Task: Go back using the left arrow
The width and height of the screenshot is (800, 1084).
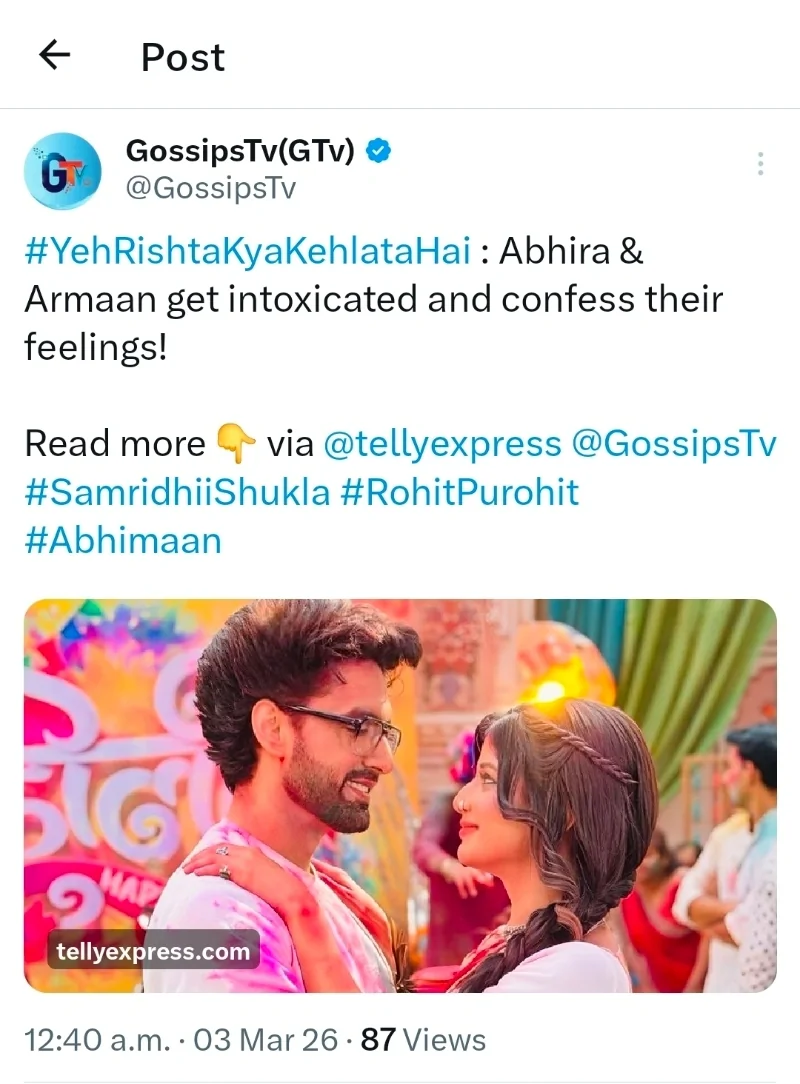Action: (55, 55)
